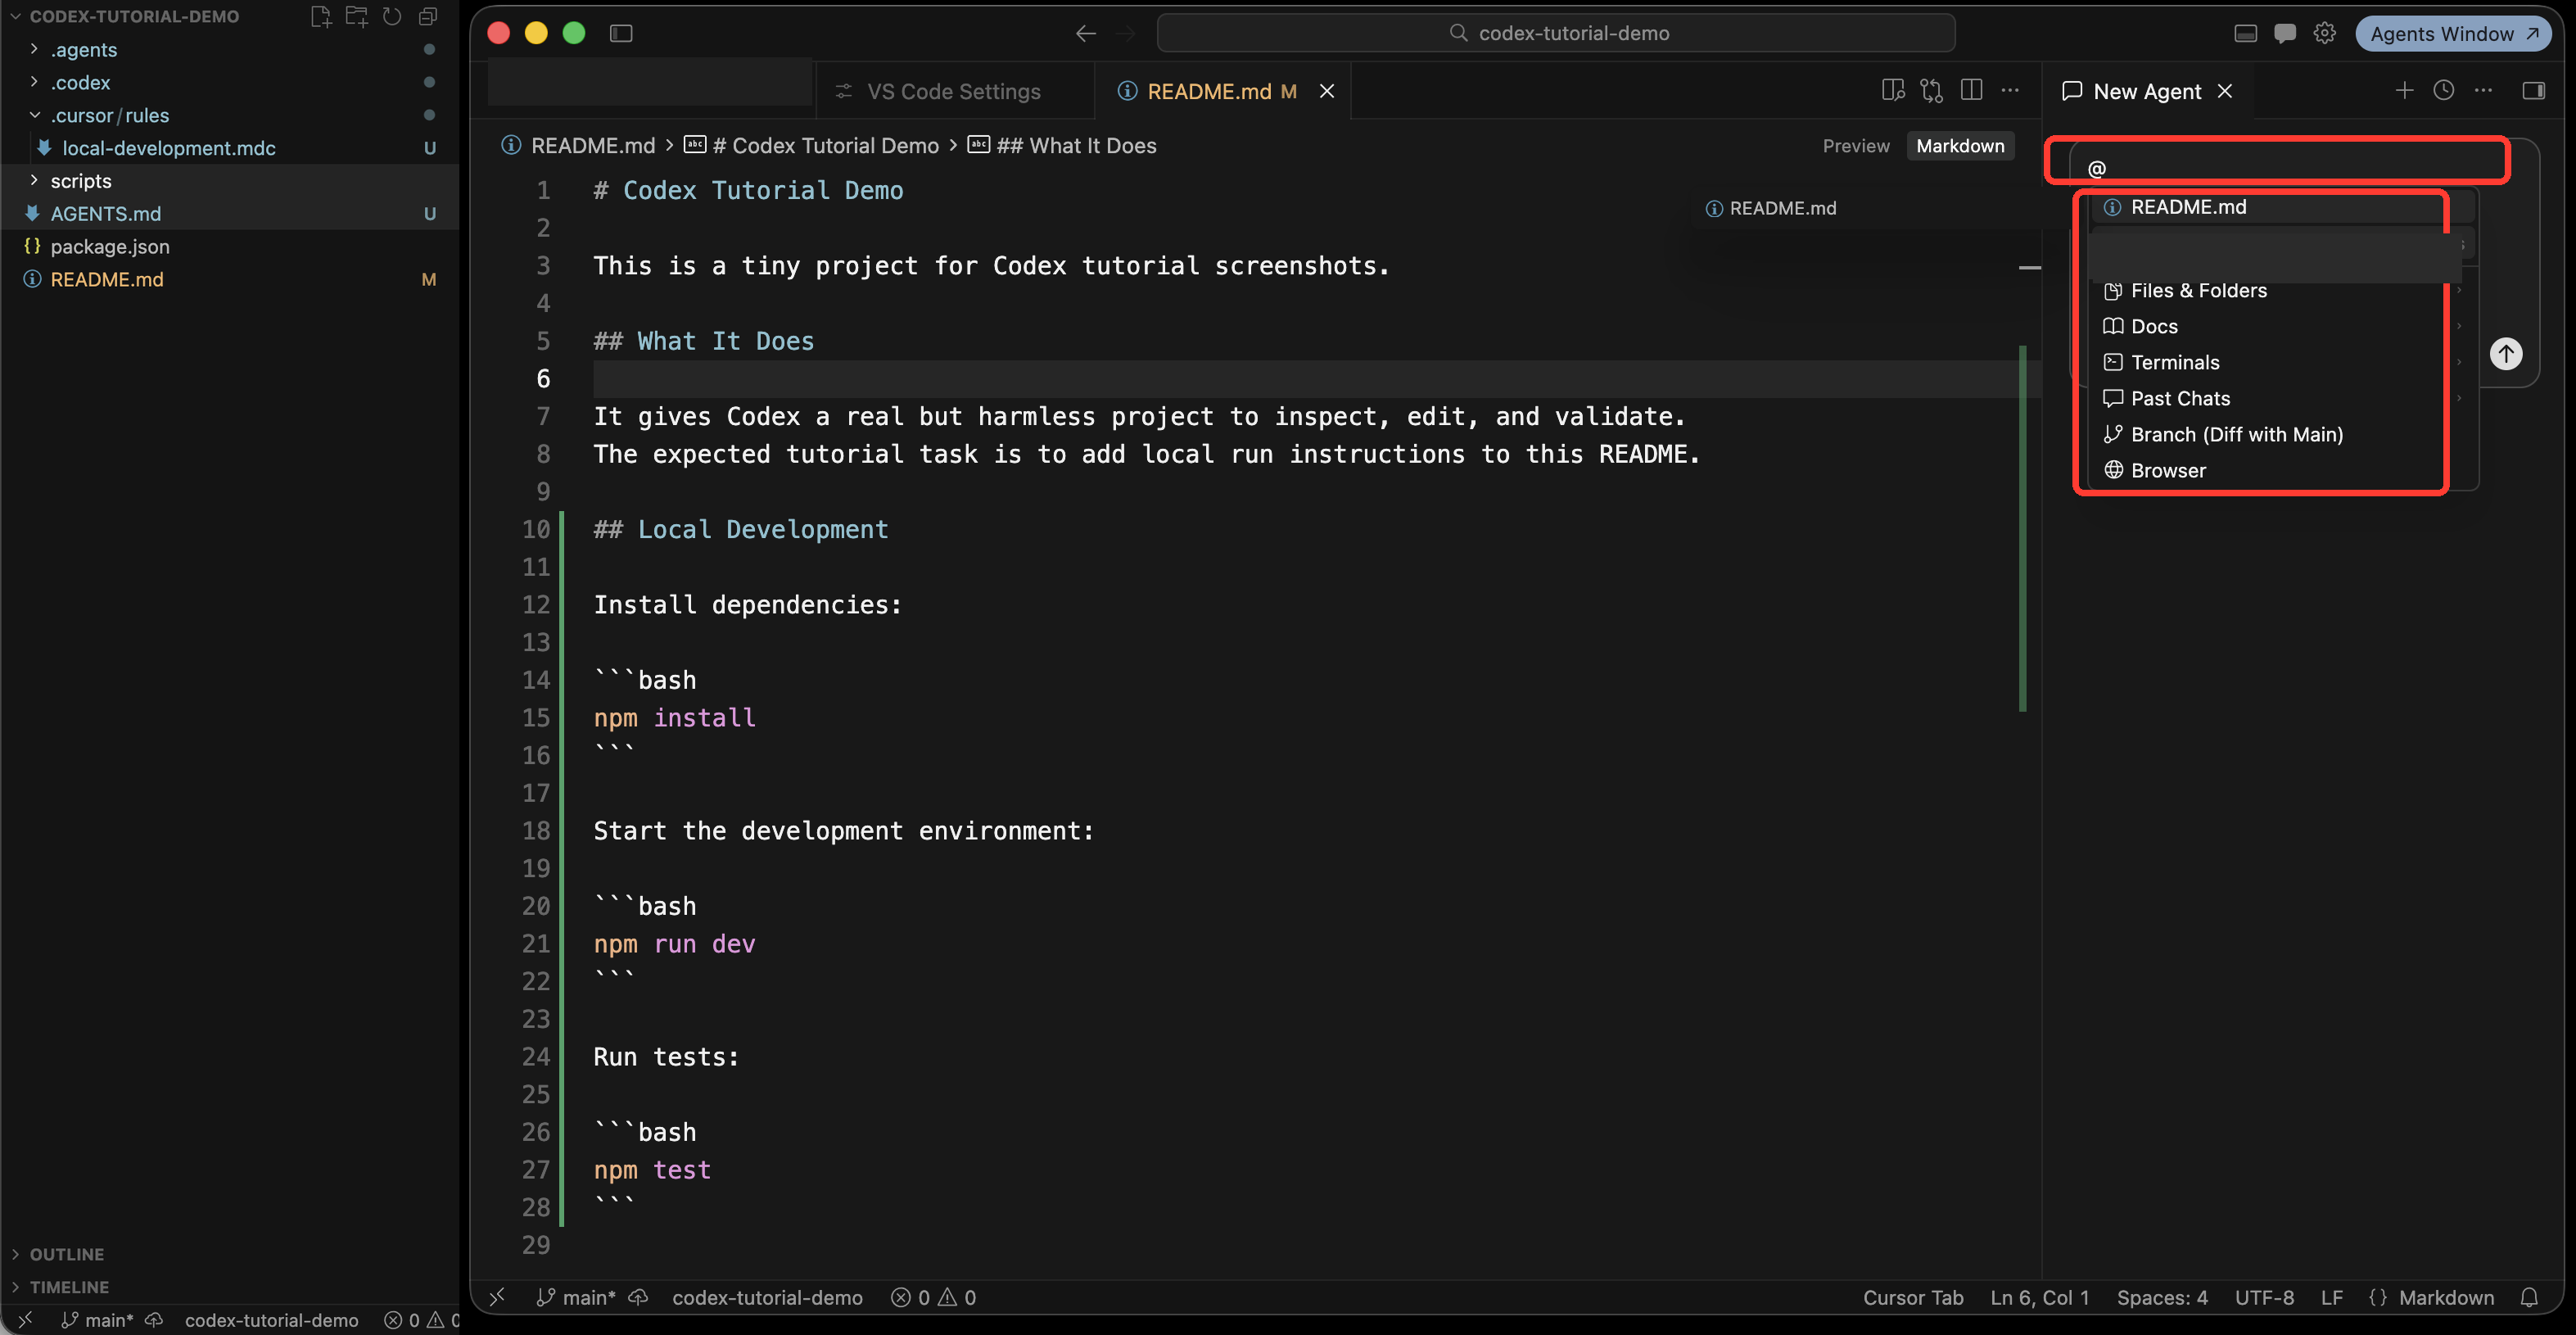Collapse CODEX-TUTORIAL-DEMO explorer section
This screenshot has height=1335, width=2576.
pos(134,16)
